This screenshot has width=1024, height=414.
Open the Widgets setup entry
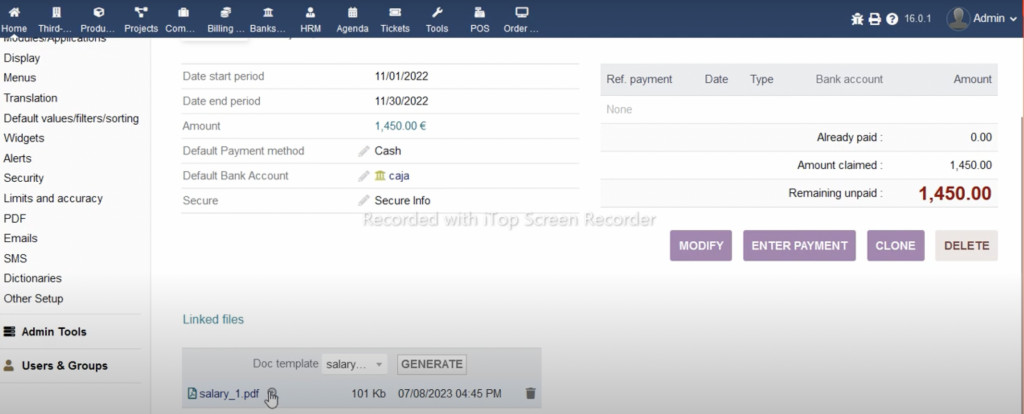click(24, 138)
